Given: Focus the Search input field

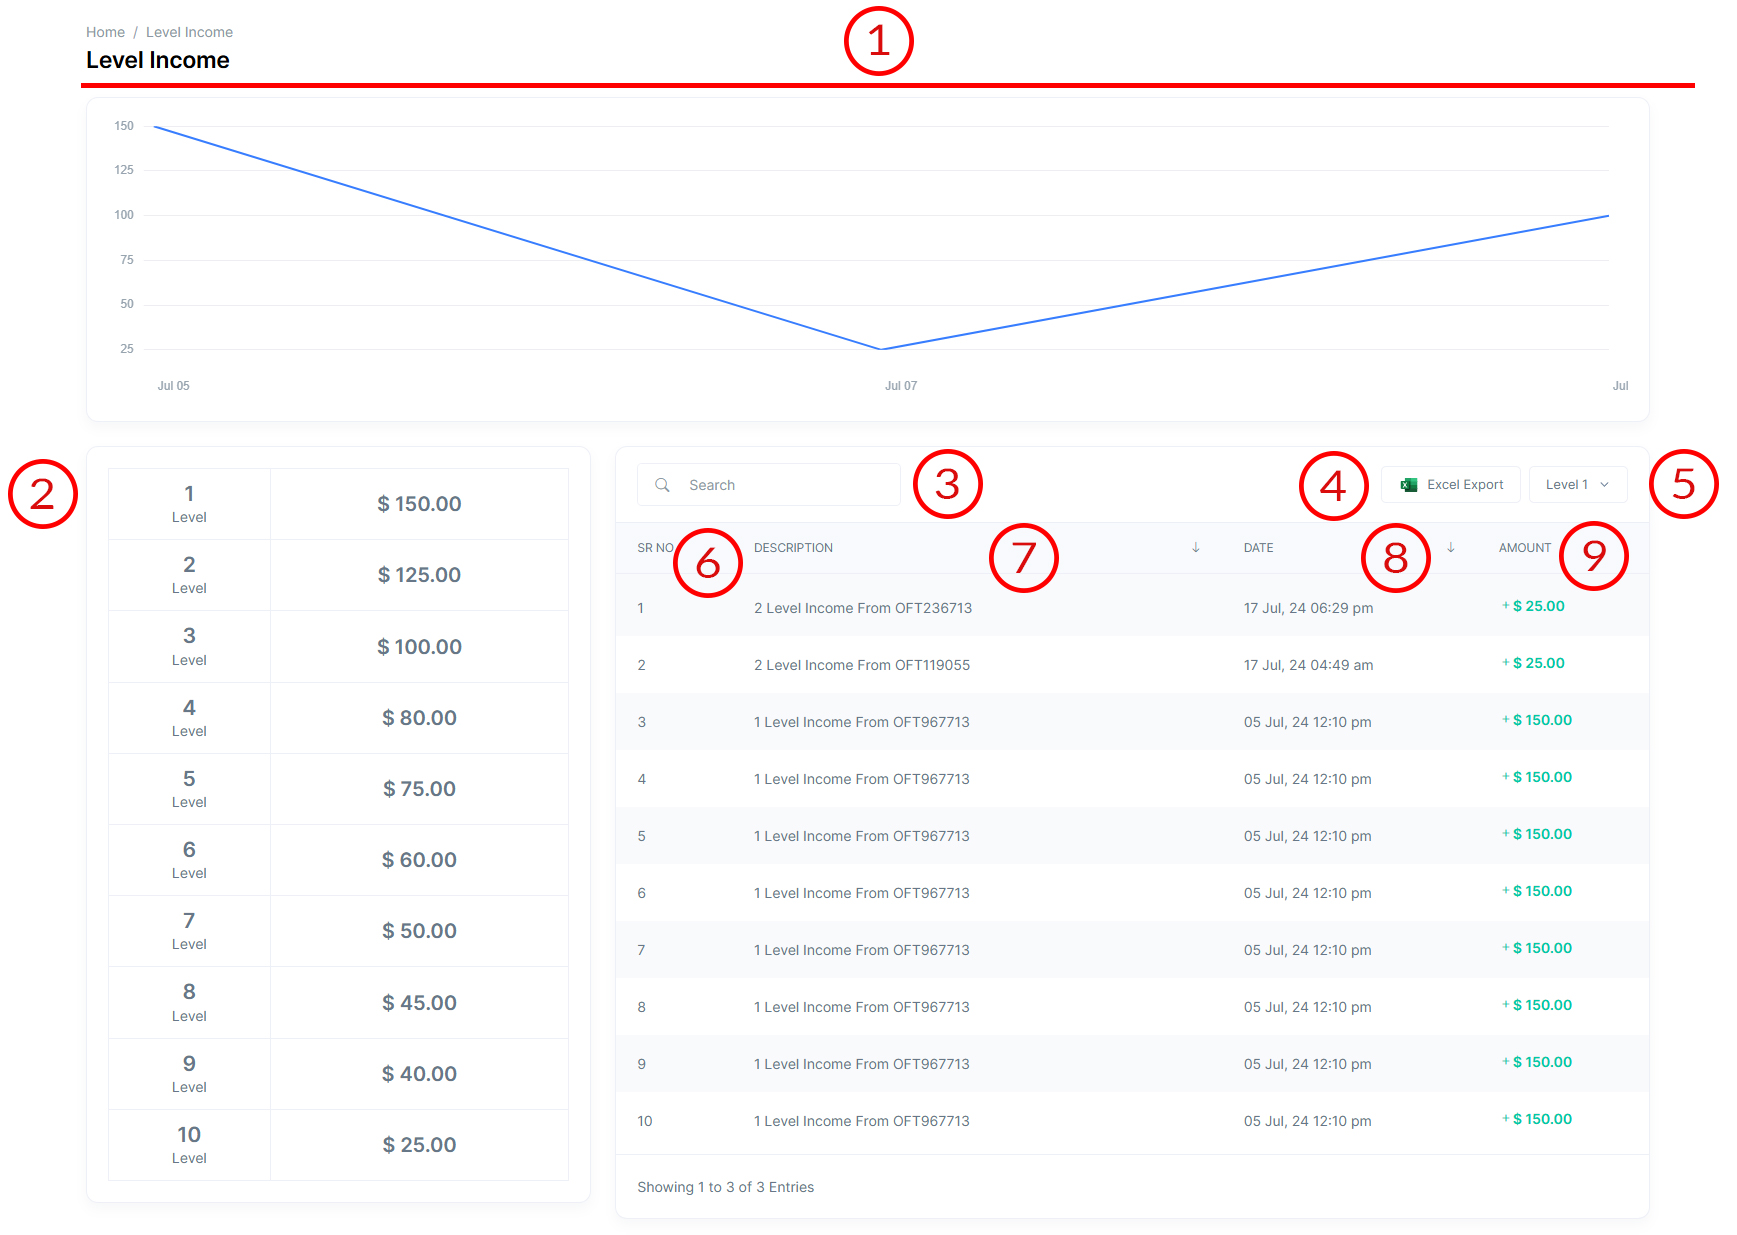Looking at the screenshot, I should [785, 485].
